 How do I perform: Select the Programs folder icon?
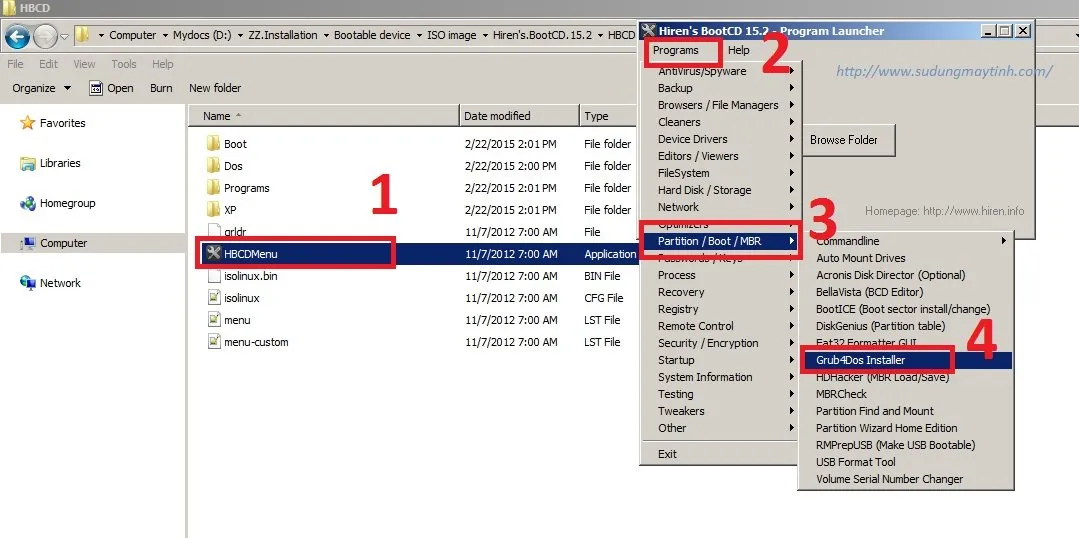(213, 188)
